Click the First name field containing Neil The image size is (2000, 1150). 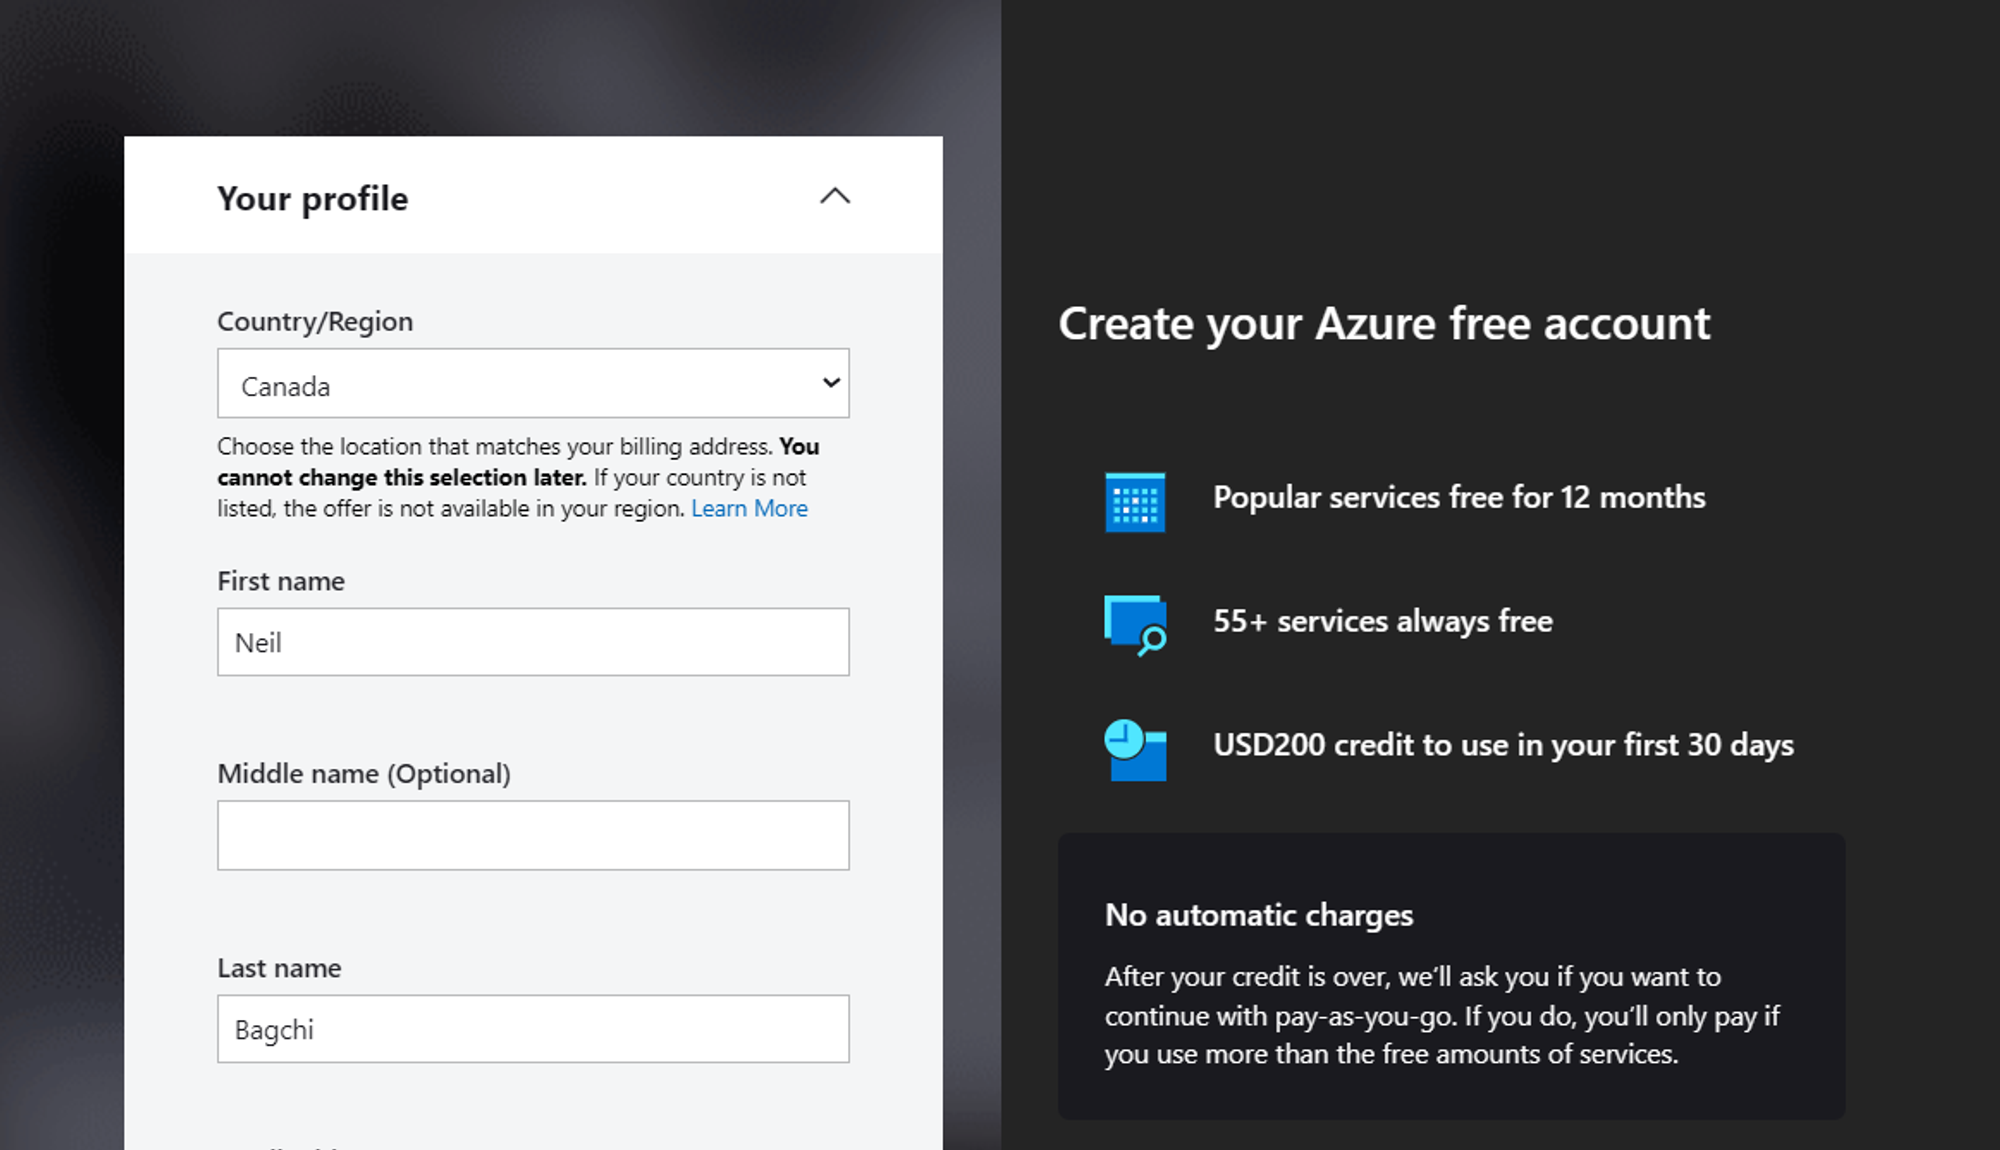(x=533, y=642)
